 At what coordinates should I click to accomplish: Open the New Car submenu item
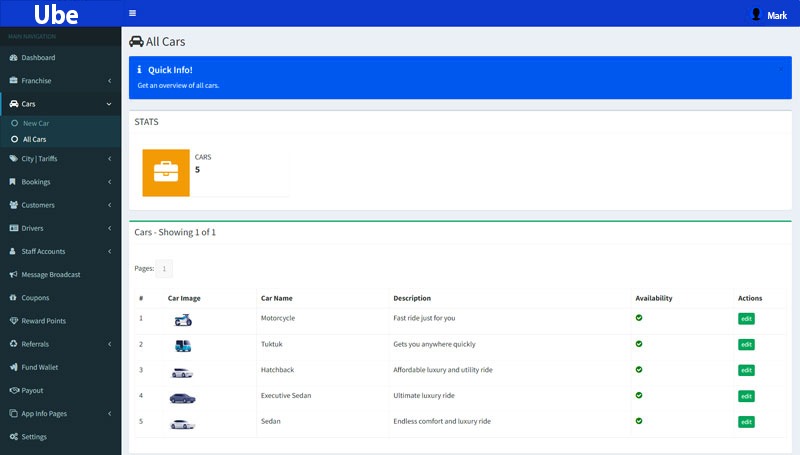(36, 123)
